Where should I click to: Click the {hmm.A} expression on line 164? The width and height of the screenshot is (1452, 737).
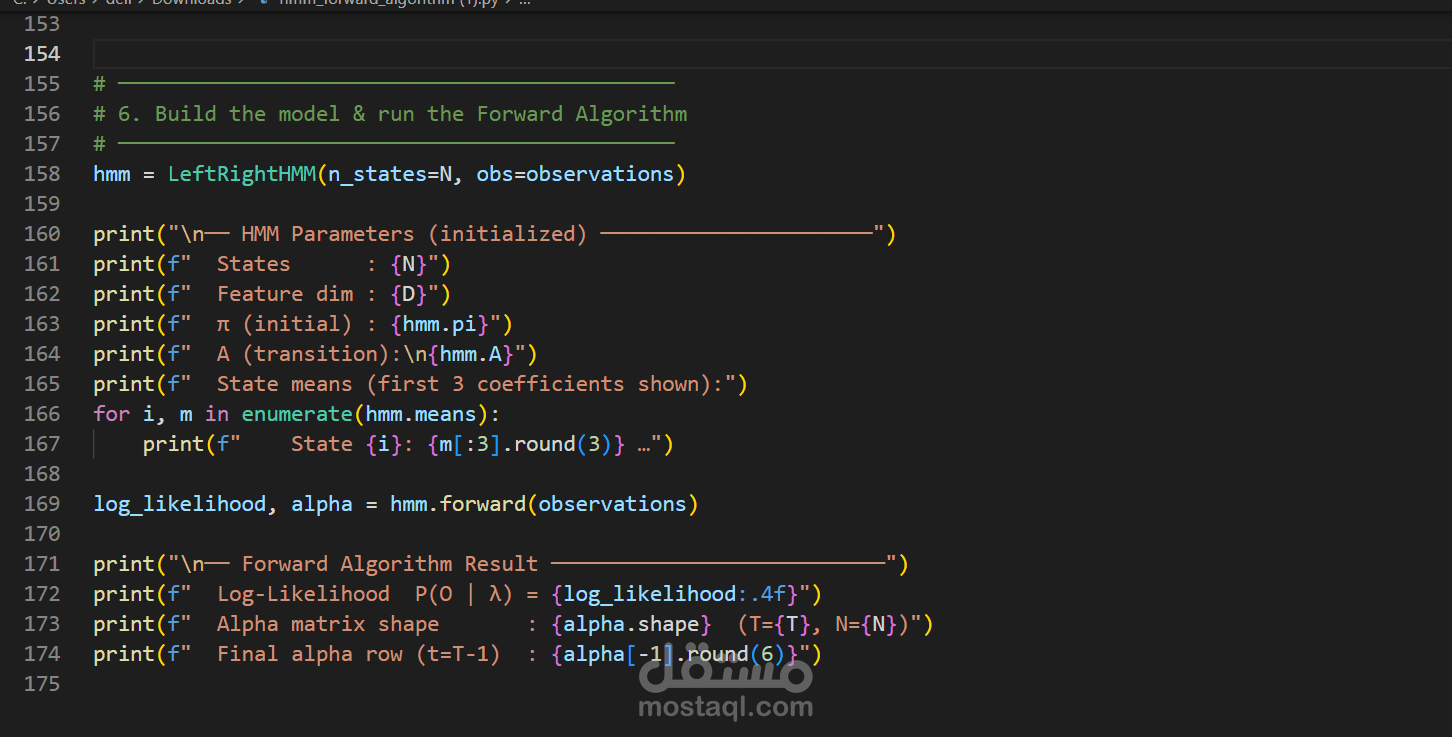pos(470,354)
